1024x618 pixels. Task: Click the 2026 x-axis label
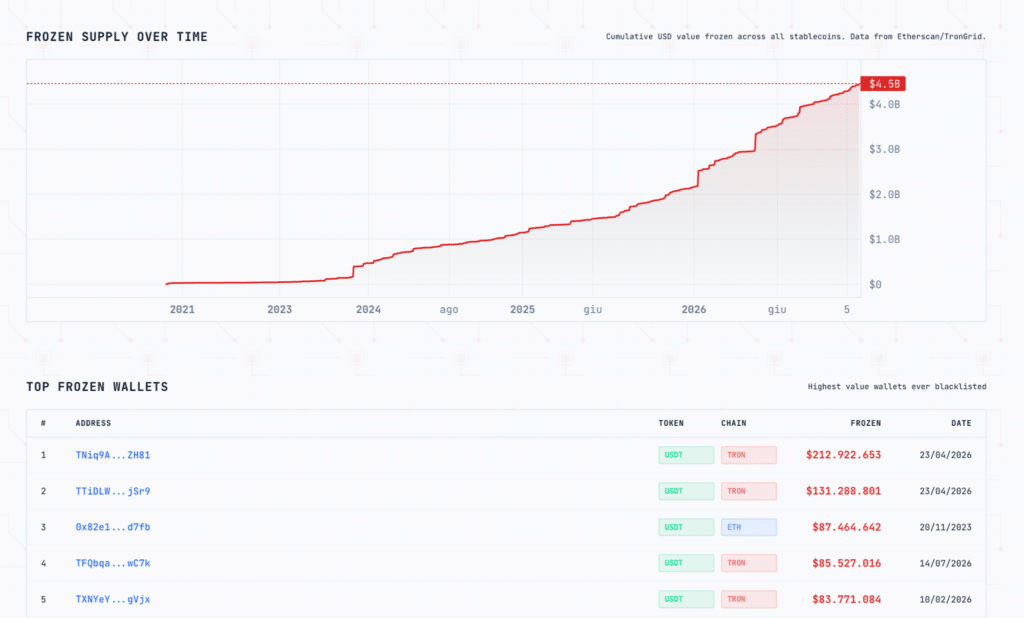pos(694,310)
